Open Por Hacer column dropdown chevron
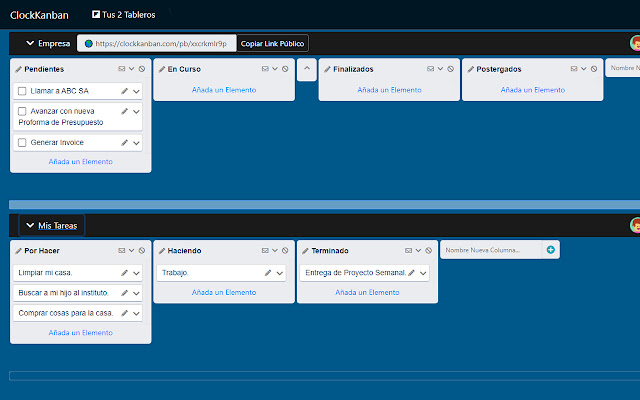640x400 pixels. 131,250
